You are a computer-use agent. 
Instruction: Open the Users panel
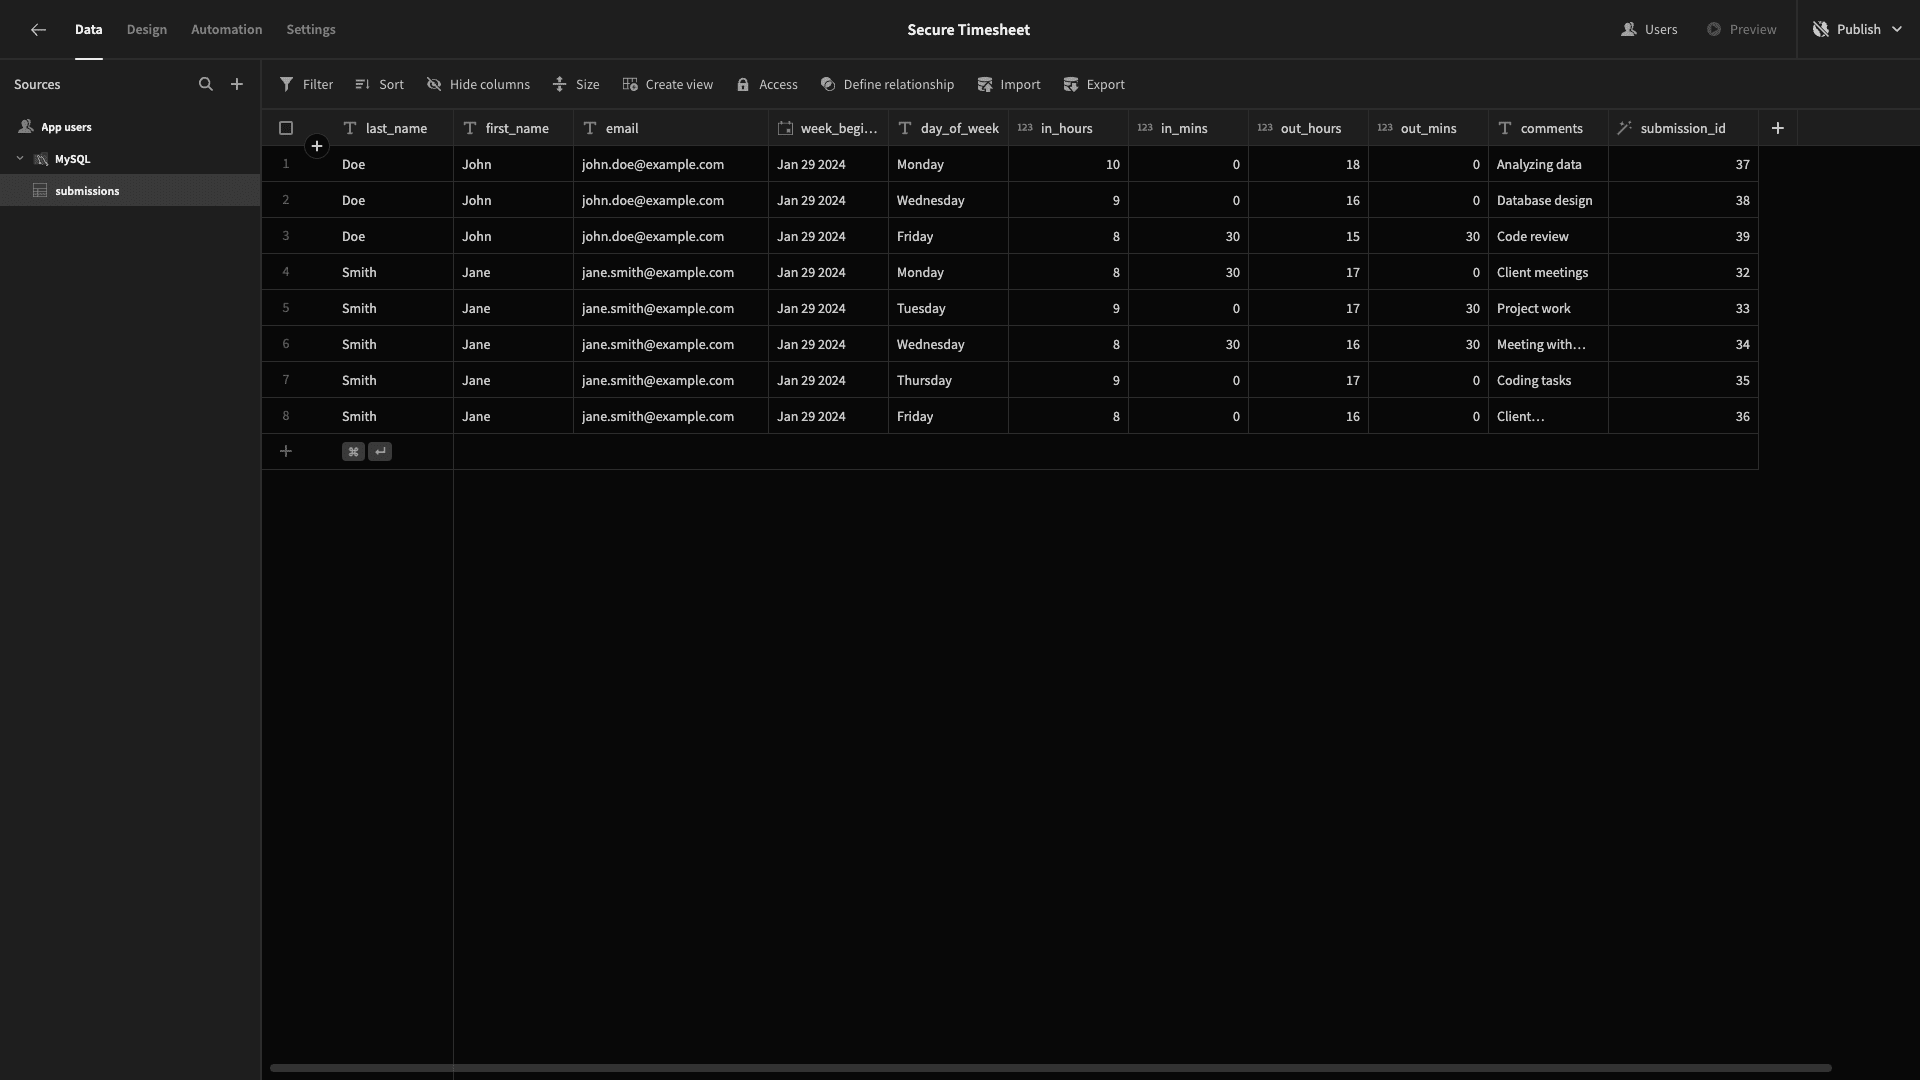pos(1649,30)
